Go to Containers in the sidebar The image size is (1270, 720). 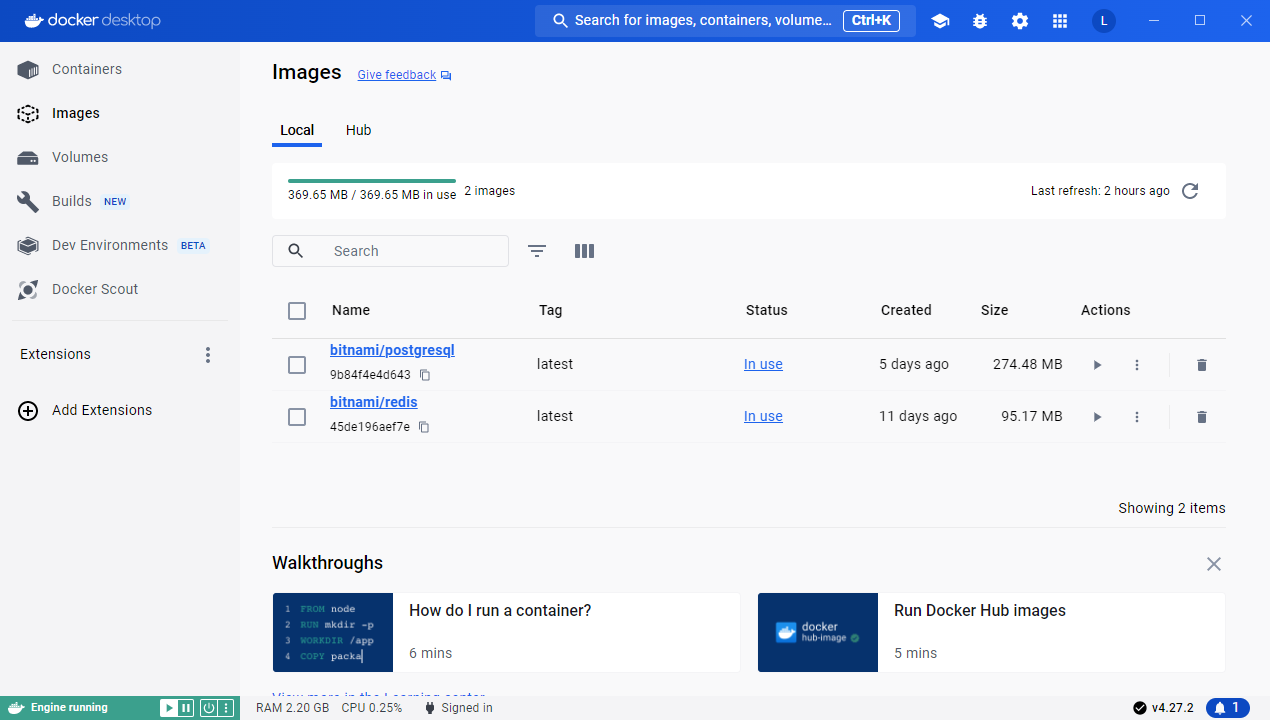[120, 69]
